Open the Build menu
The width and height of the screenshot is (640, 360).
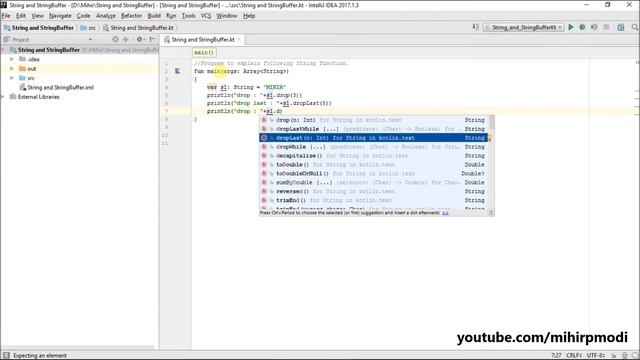[154, 16]
